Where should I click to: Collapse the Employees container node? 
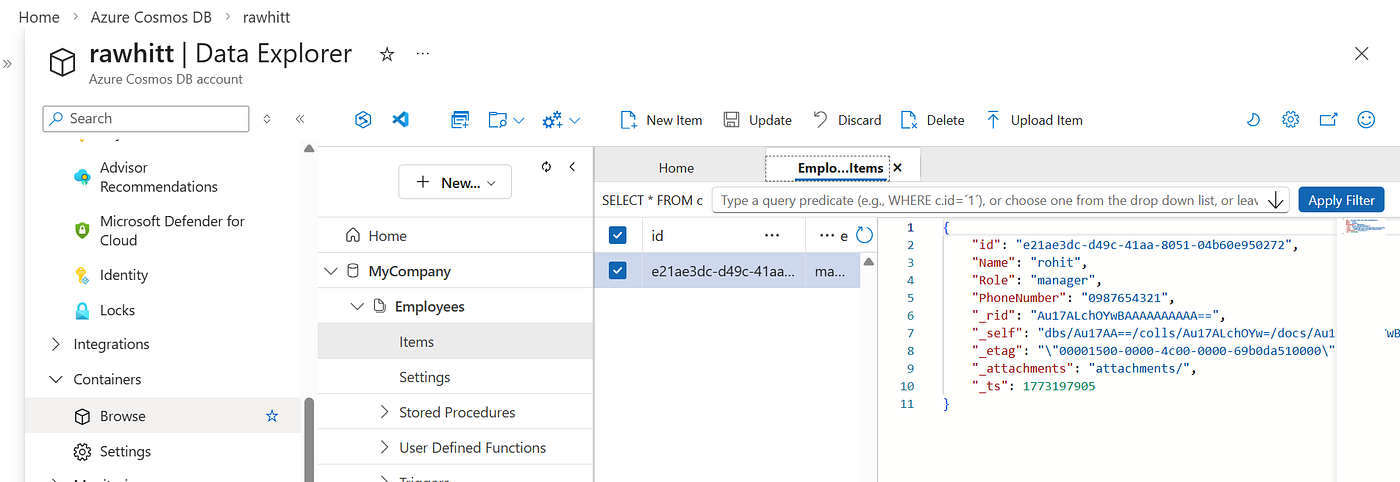pyautogui.click(x=357, y=306)
